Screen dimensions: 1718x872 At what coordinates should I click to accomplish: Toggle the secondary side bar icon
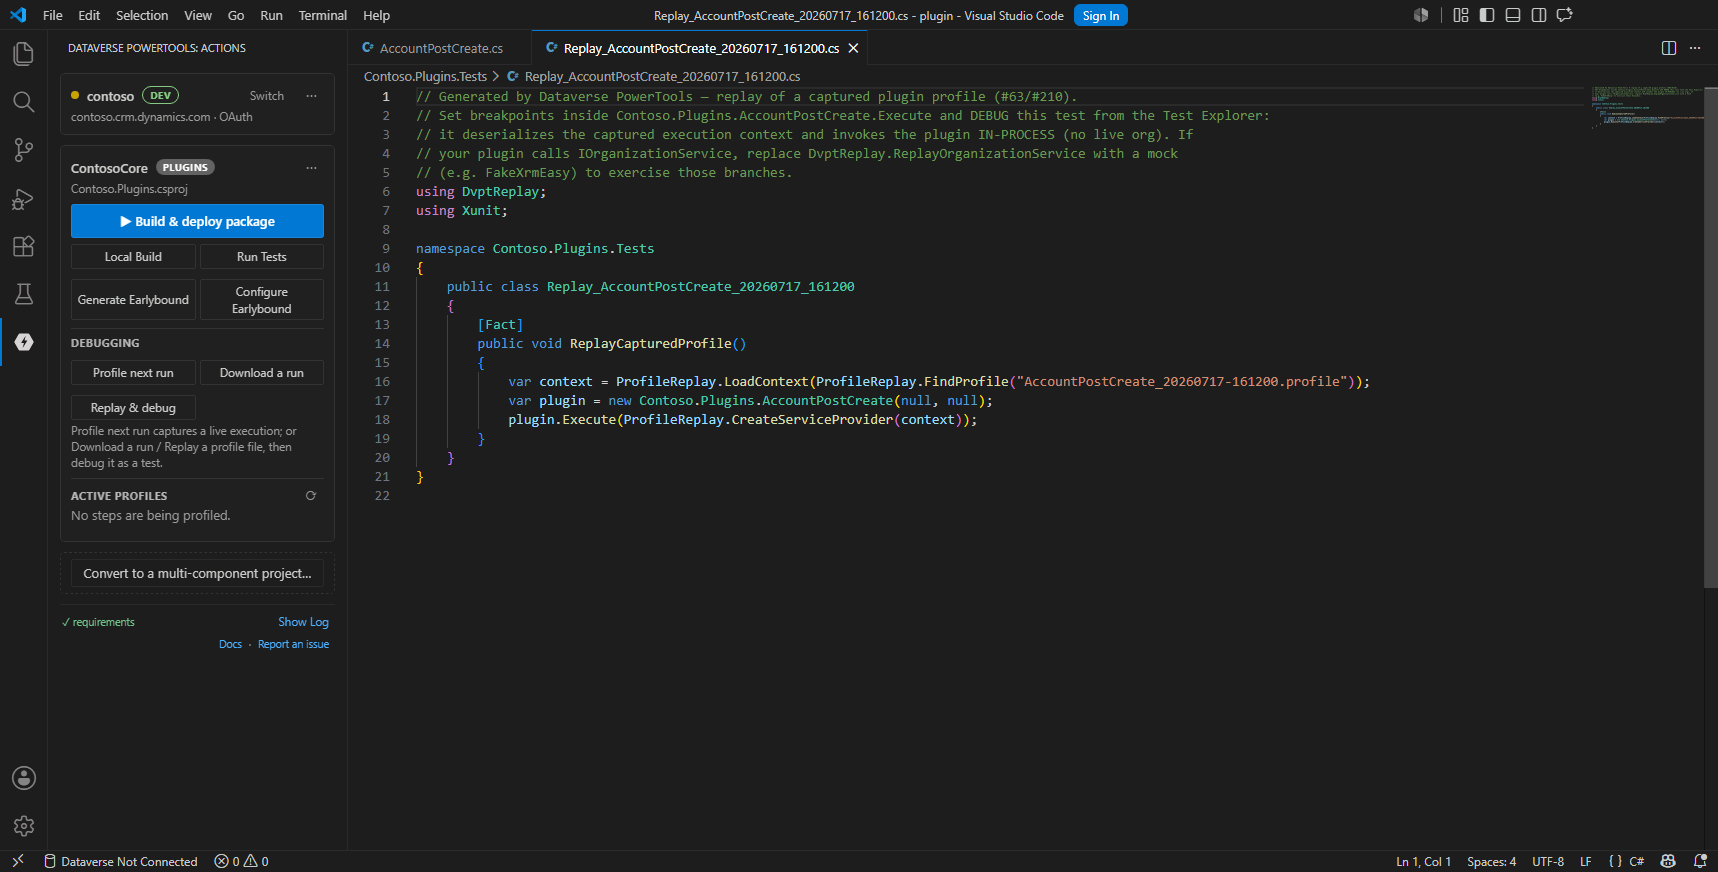click(1539, 15)
